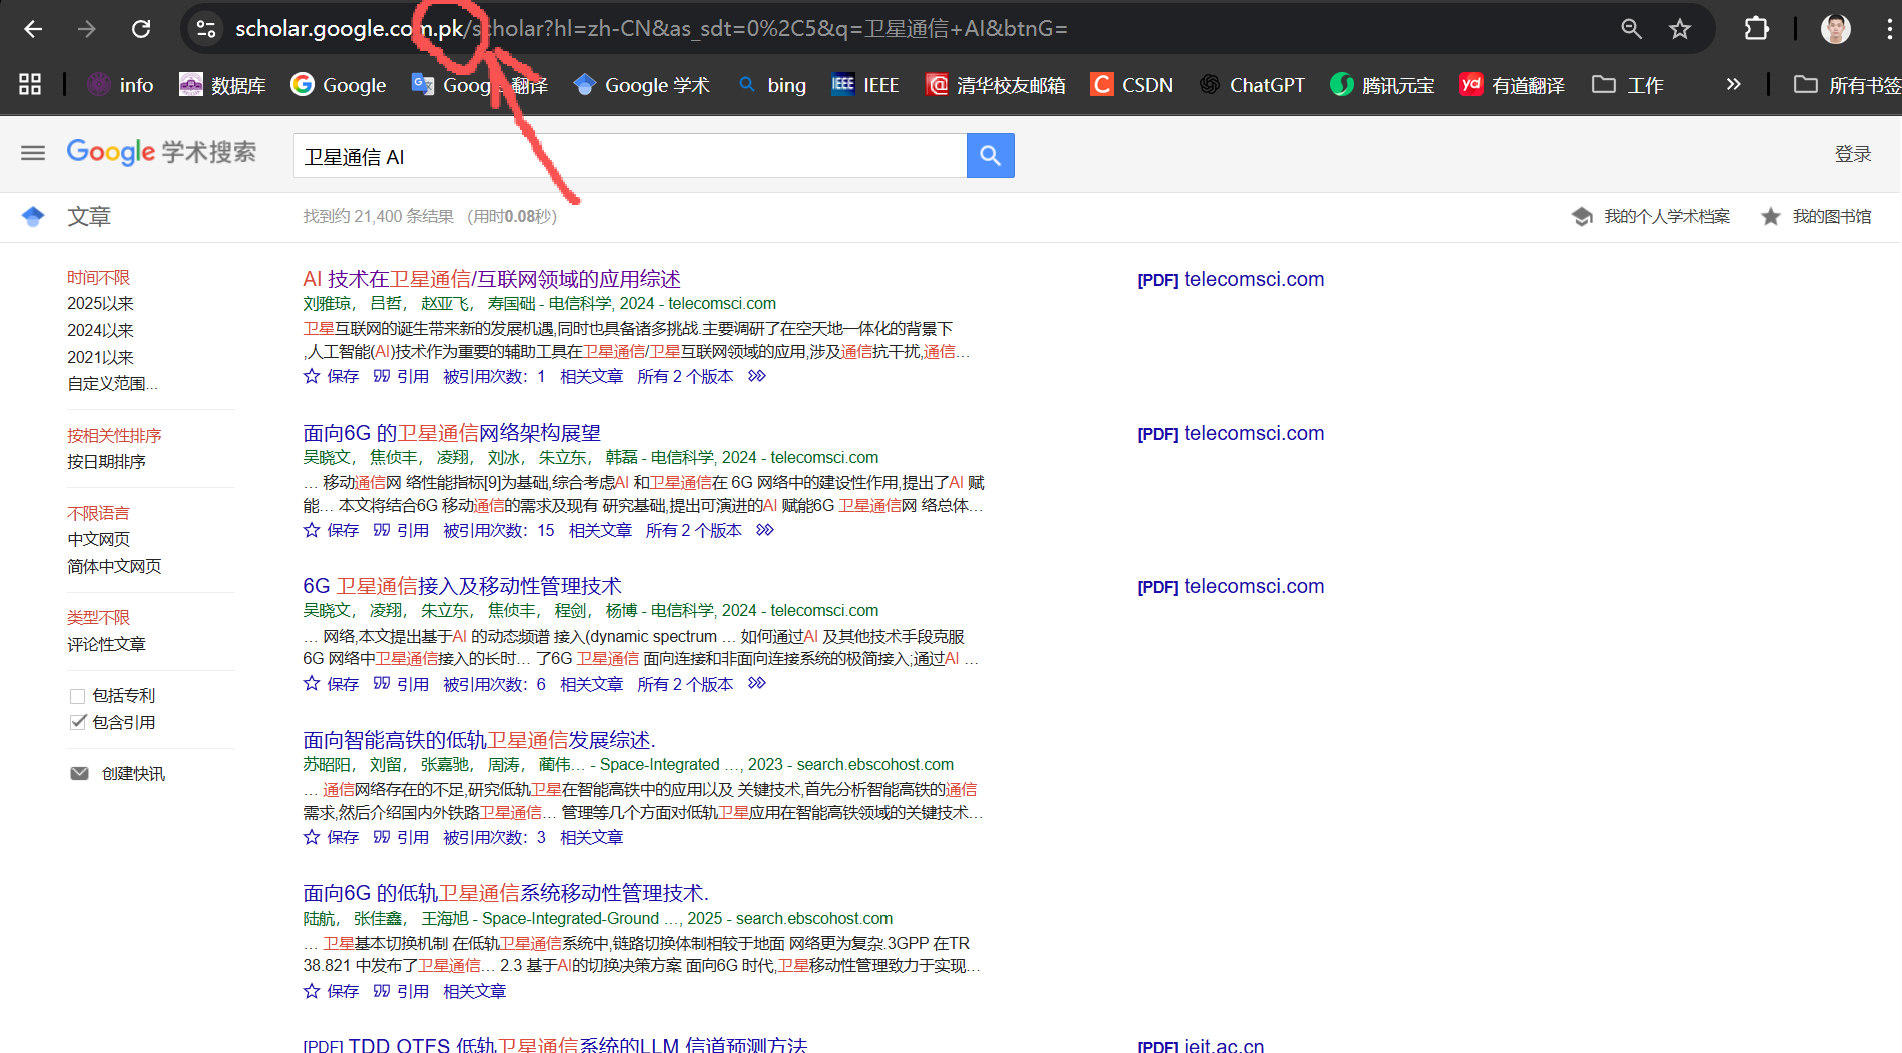Open 被引用次数: 6 citations
1902x1053 pixels.
click(494, 684)
